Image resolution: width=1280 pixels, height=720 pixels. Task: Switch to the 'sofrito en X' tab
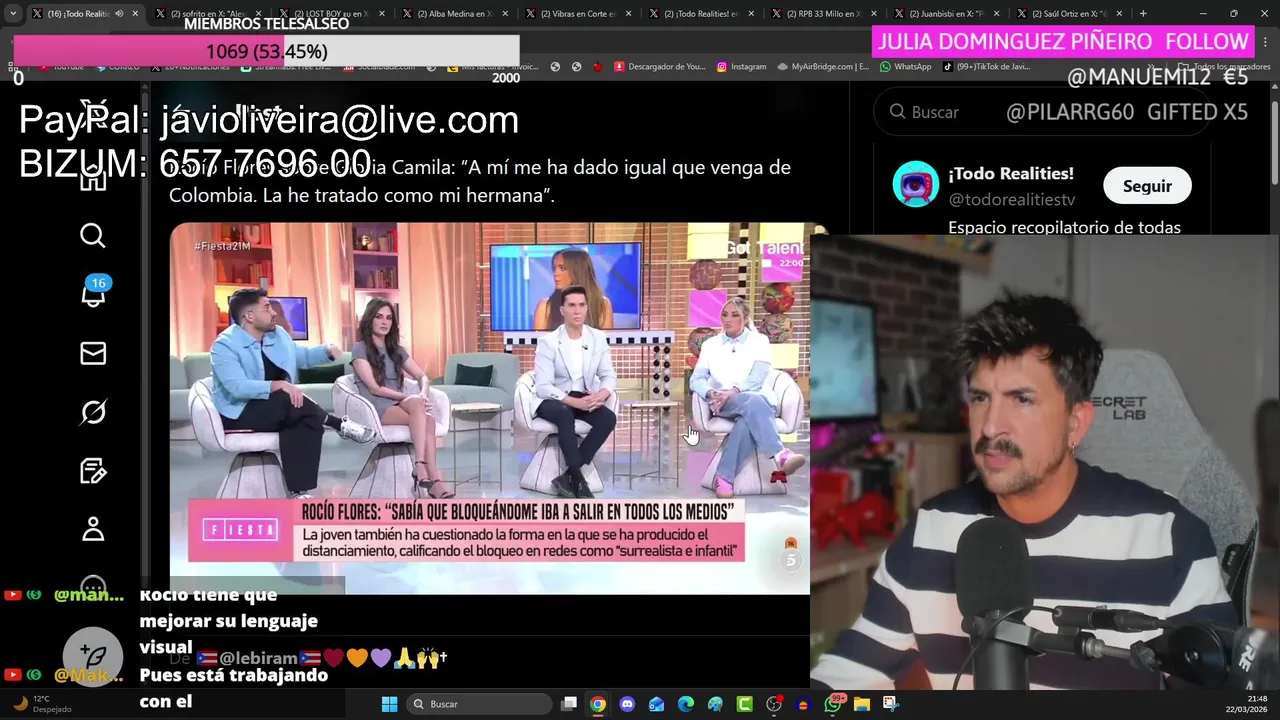208,14
